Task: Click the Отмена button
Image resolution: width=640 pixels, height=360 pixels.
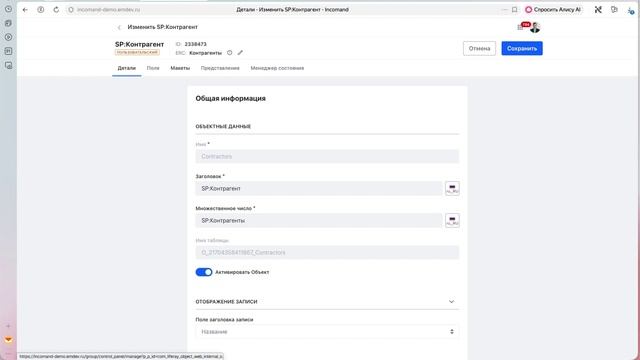Action: (479, 48)
